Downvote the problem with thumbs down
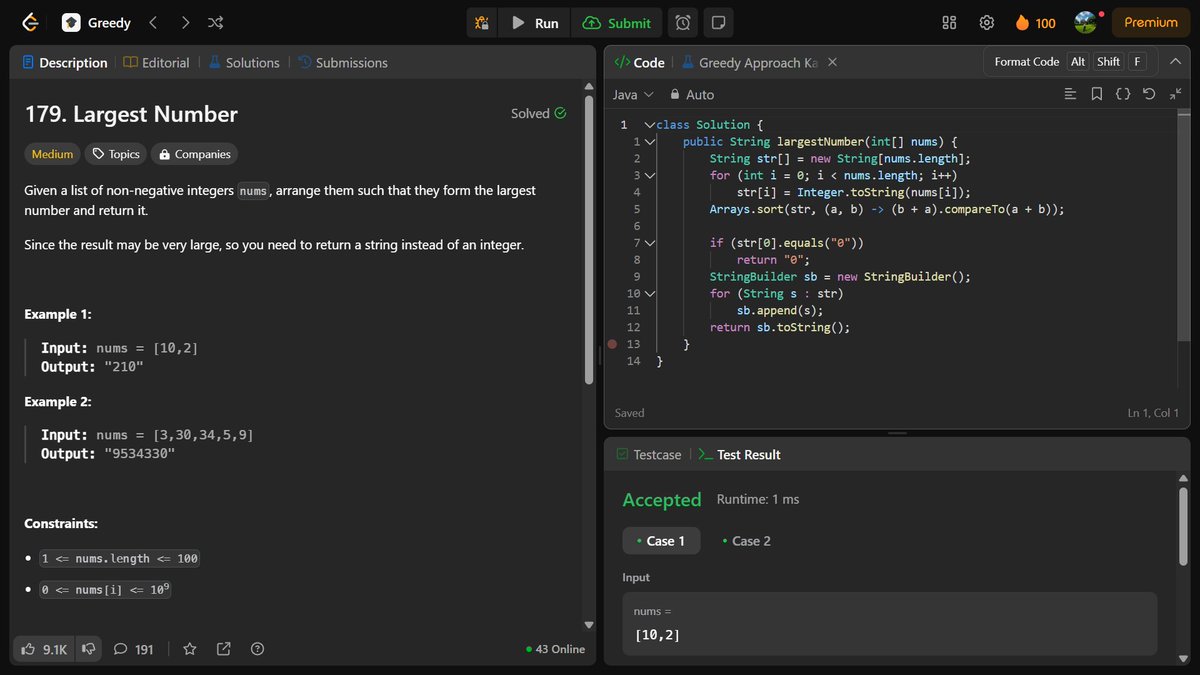The image size is (1200, 675). point(88,649)
